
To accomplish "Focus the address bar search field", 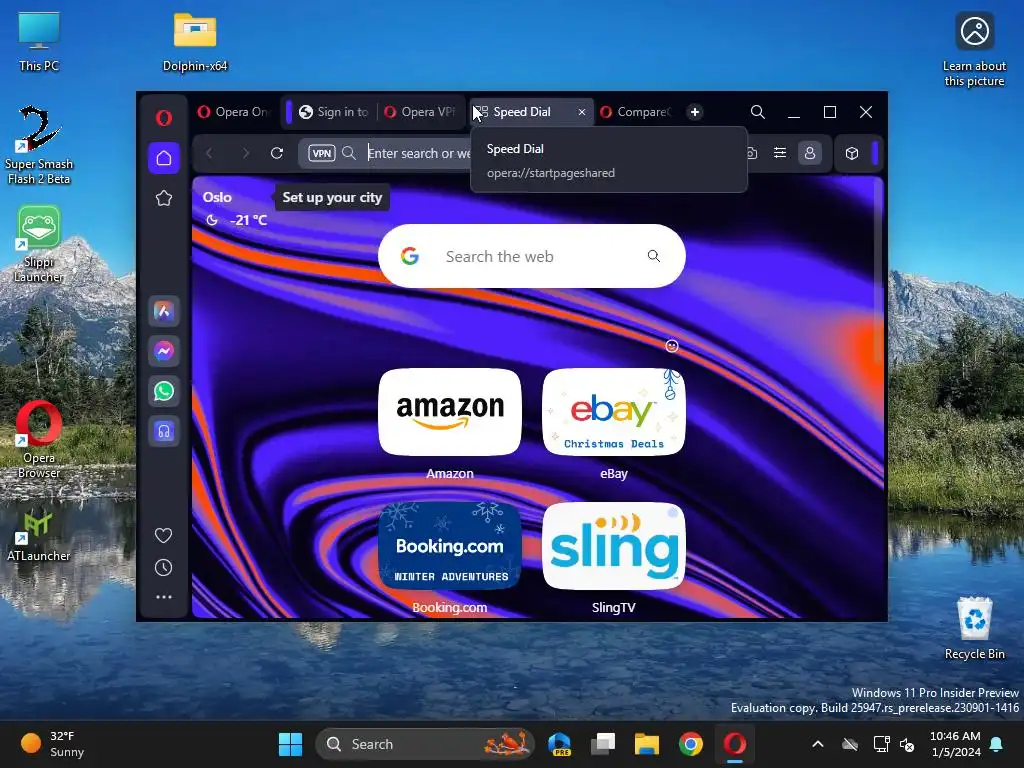I will point(418,153).
